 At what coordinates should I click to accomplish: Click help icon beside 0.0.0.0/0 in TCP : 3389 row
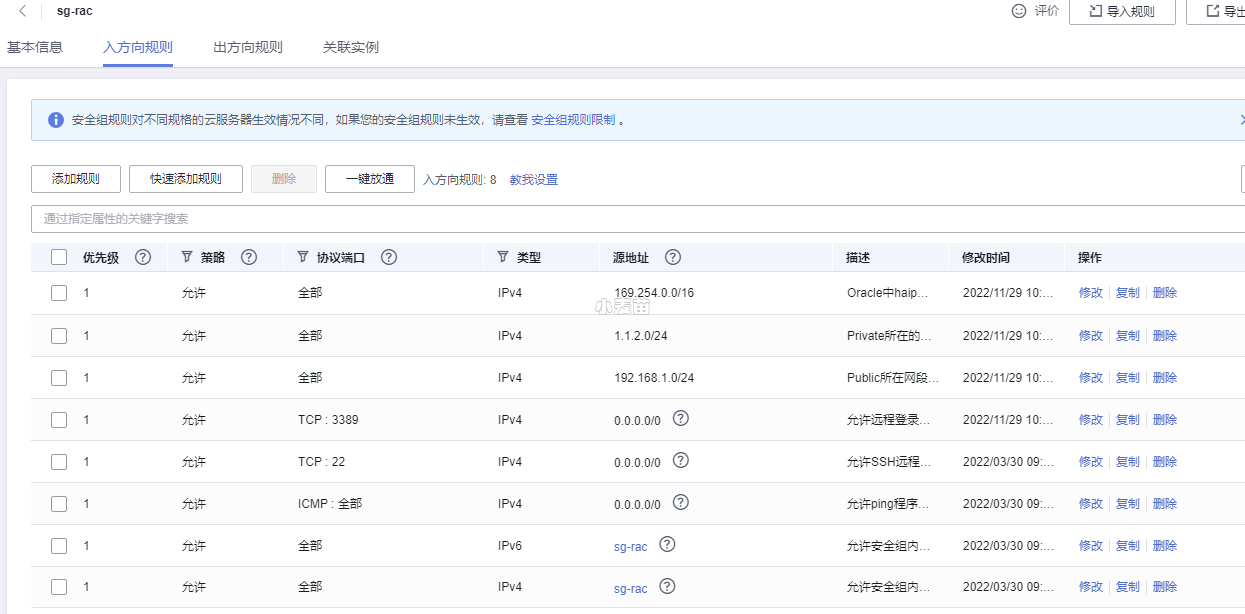[681, 418]
